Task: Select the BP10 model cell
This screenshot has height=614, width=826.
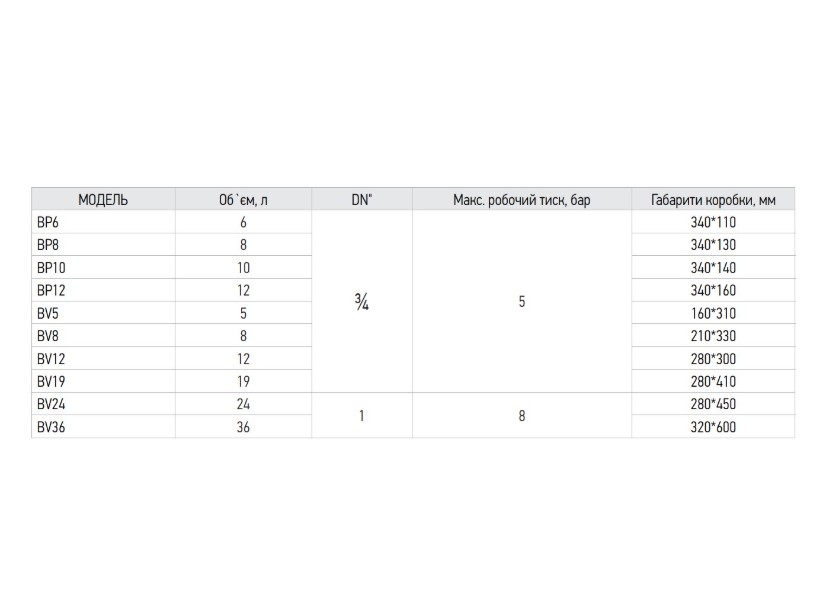Action: (103, 268)
